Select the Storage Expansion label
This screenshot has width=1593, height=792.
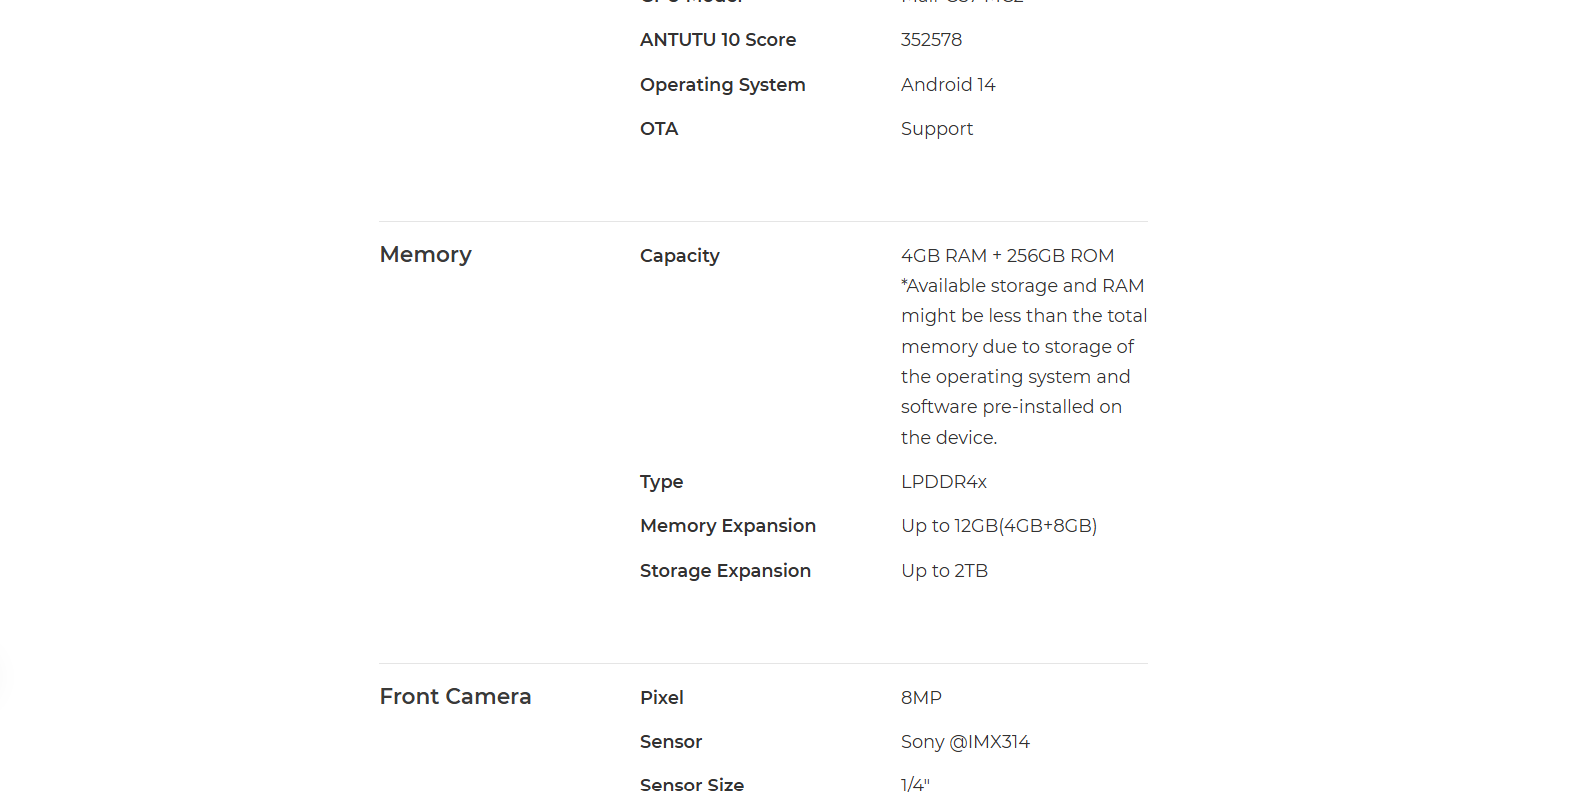coord(726,571)
